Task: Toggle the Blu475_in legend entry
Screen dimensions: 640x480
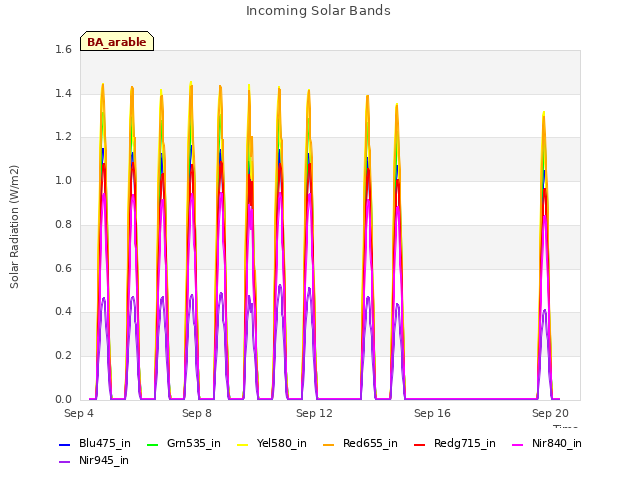Action: [95, 443]
